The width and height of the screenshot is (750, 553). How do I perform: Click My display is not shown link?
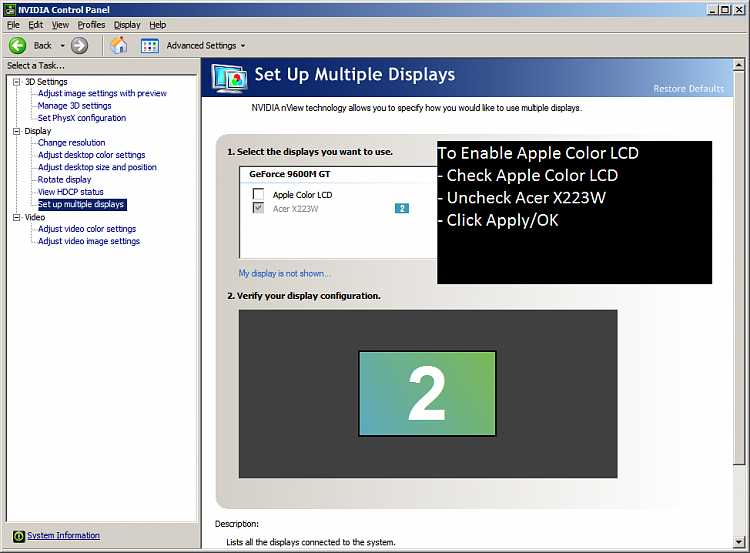pos(285,274)
